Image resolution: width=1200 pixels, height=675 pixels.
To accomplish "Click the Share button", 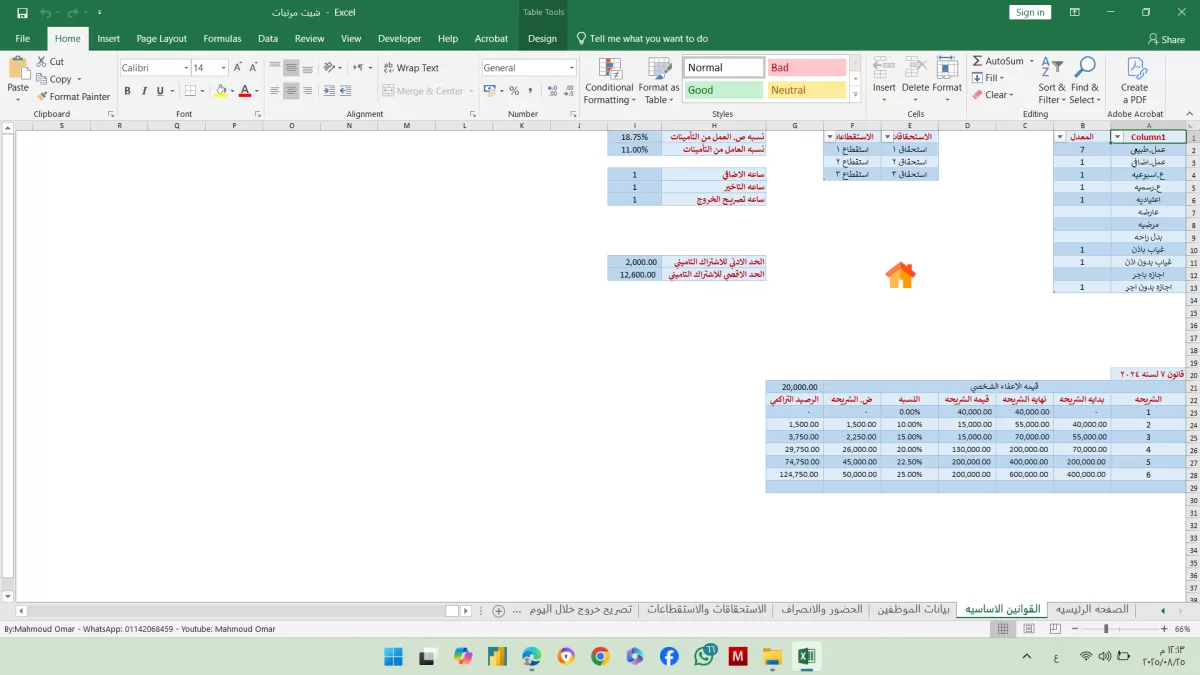I will (x=1166, y=39).
